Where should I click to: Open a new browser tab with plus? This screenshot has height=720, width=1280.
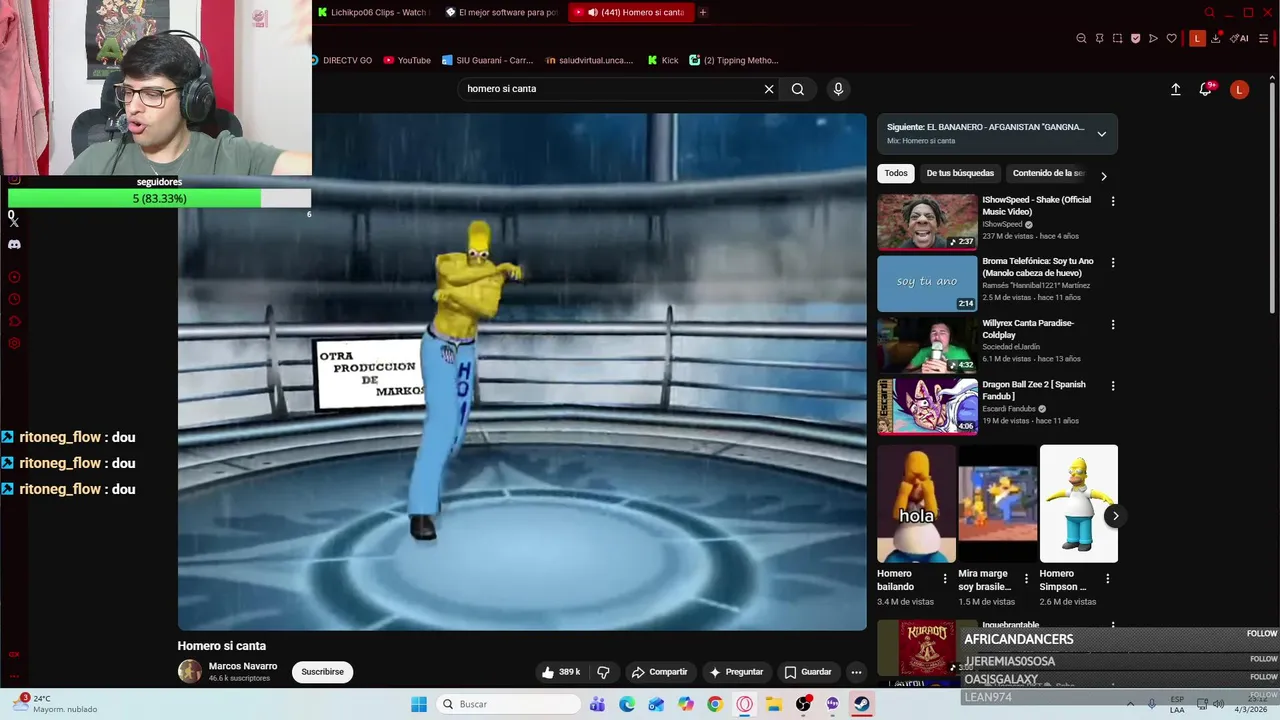[x=703, y=12]
